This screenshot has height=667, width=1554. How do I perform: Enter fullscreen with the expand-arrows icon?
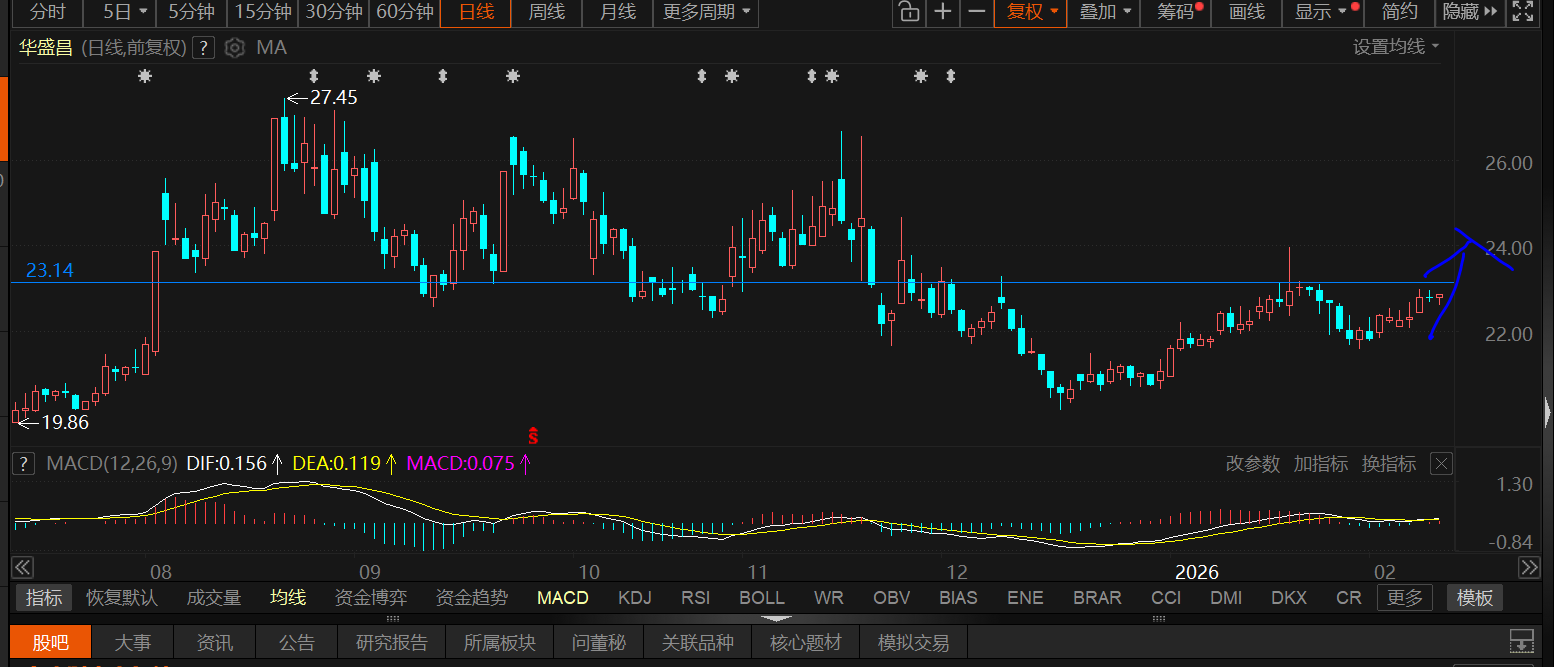(x=1522, y=12)
